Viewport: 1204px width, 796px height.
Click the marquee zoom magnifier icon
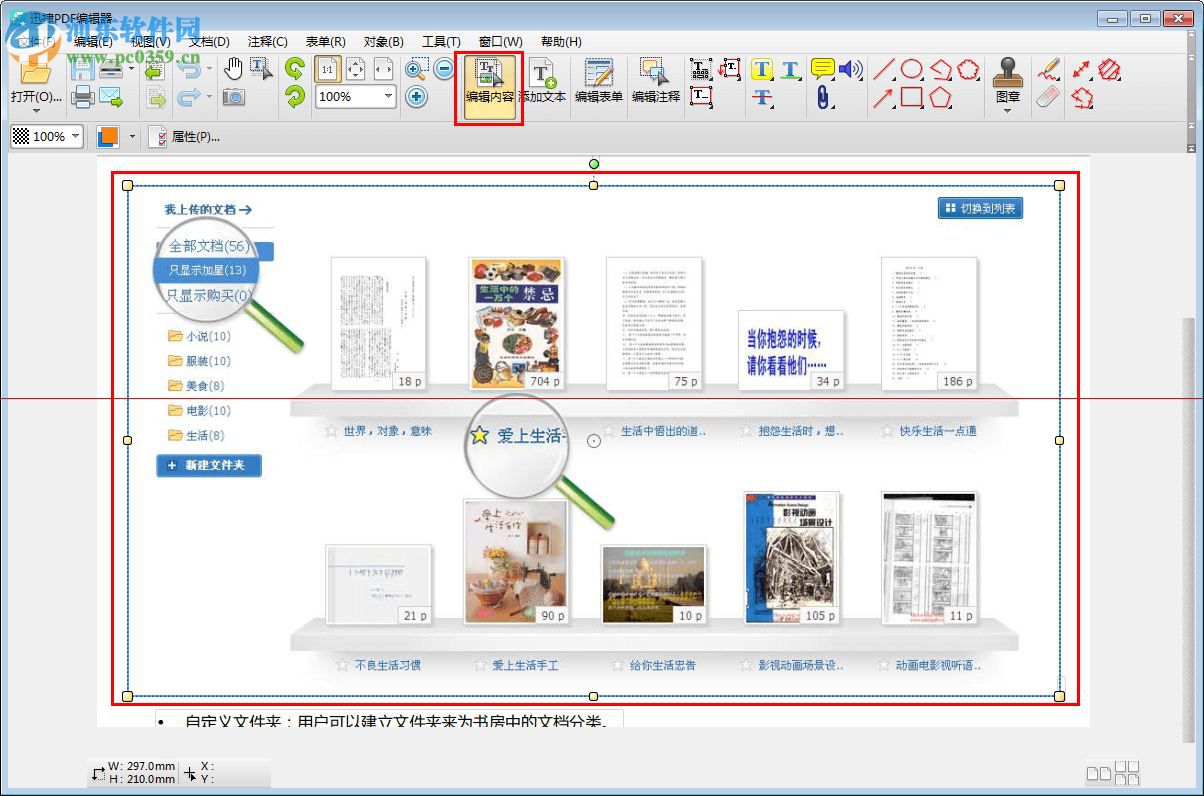(417, 69)
